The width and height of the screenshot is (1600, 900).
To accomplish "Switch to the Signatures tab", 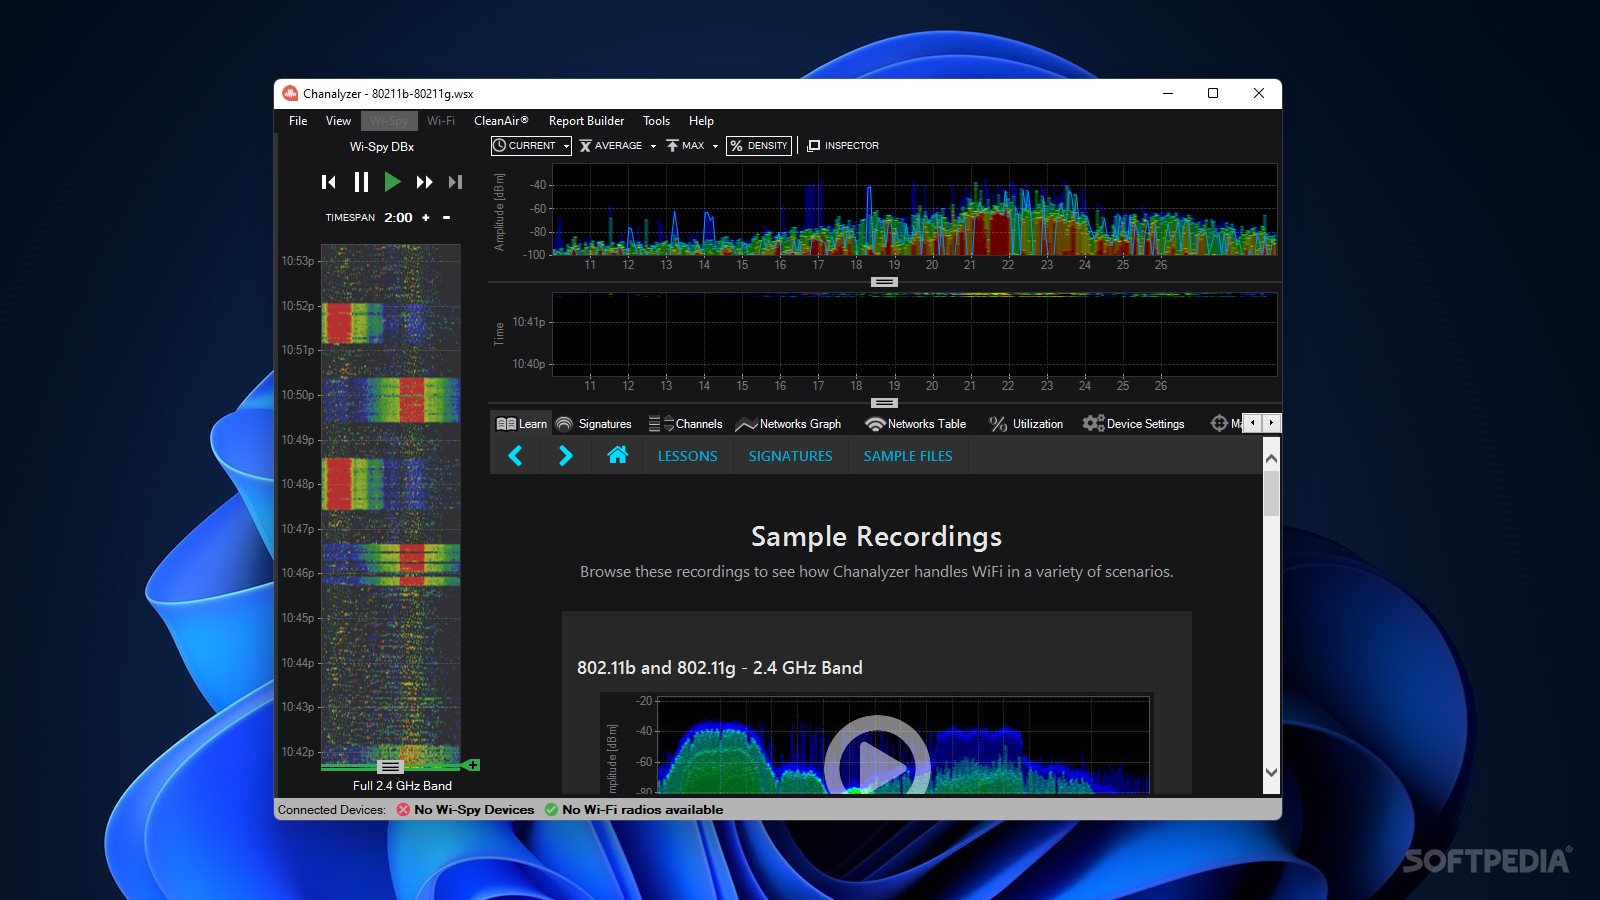I will click(593, 424).
